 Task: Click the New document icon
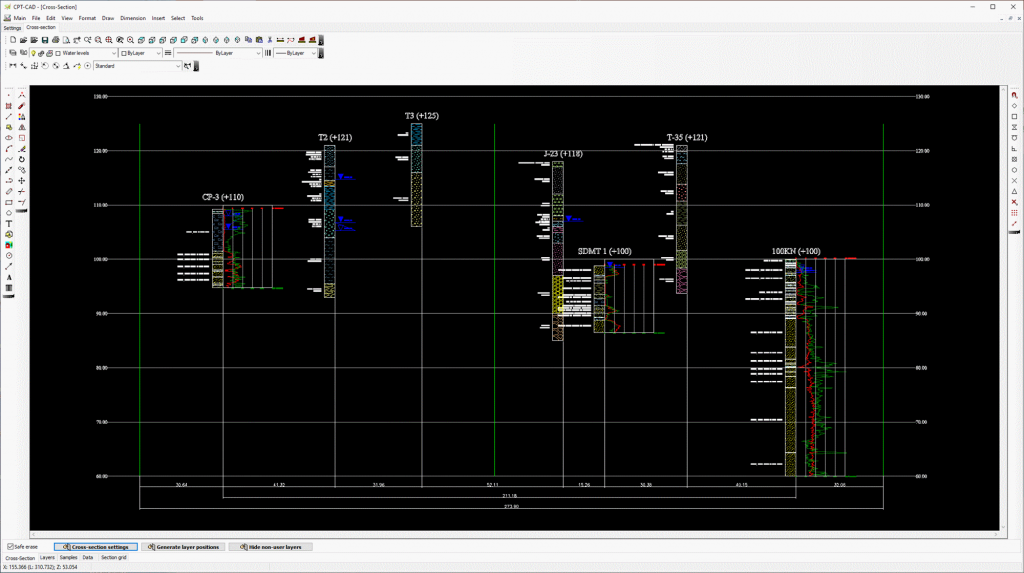(11, 39)
